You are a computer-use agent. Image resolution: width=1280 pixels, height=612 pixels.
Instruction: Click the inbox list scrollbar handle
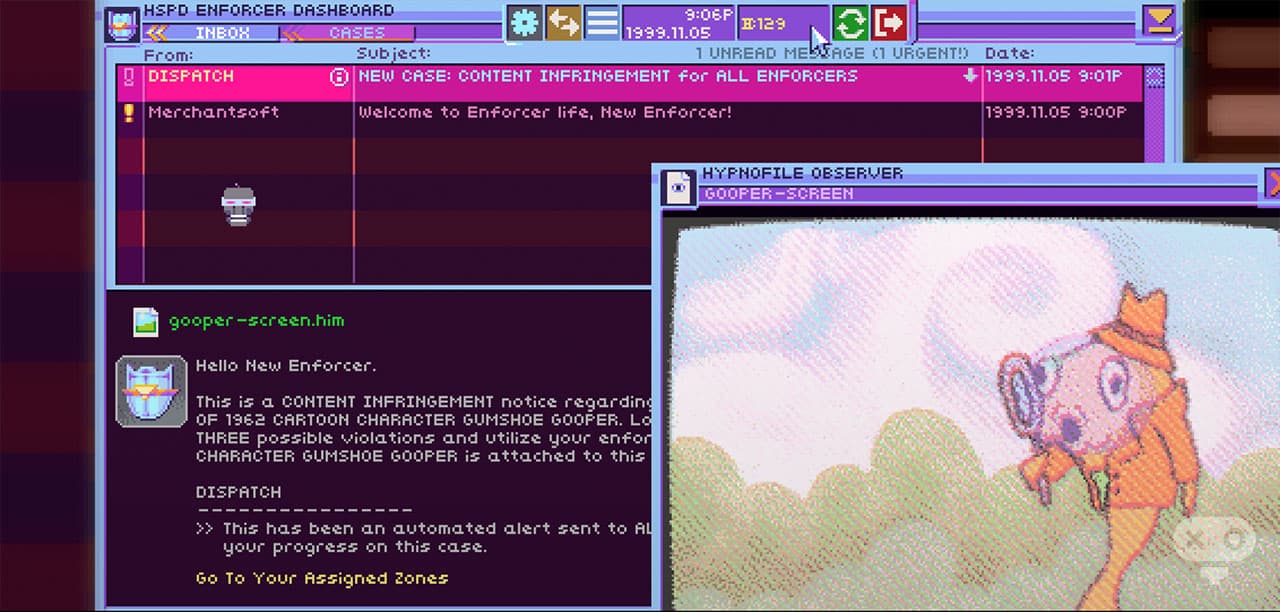(x=1154, y=77)
